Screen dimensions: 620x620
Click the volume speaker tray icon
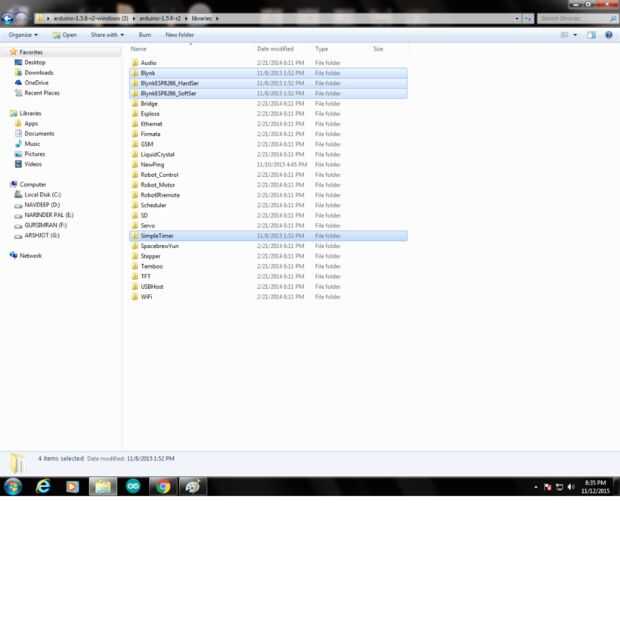point(571,487)
